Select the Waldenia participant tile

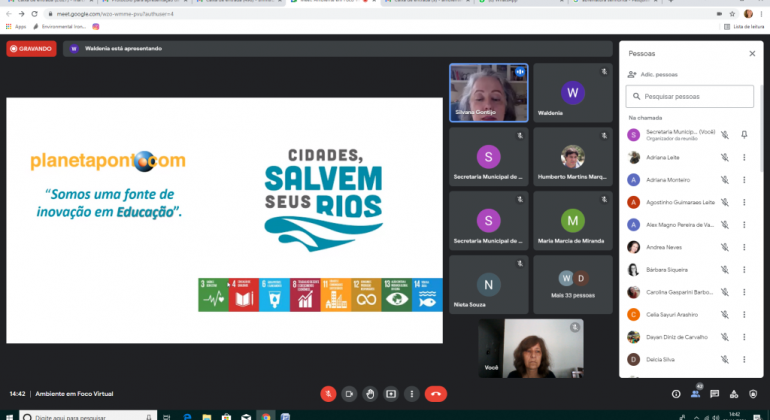(x=573, y=92)
